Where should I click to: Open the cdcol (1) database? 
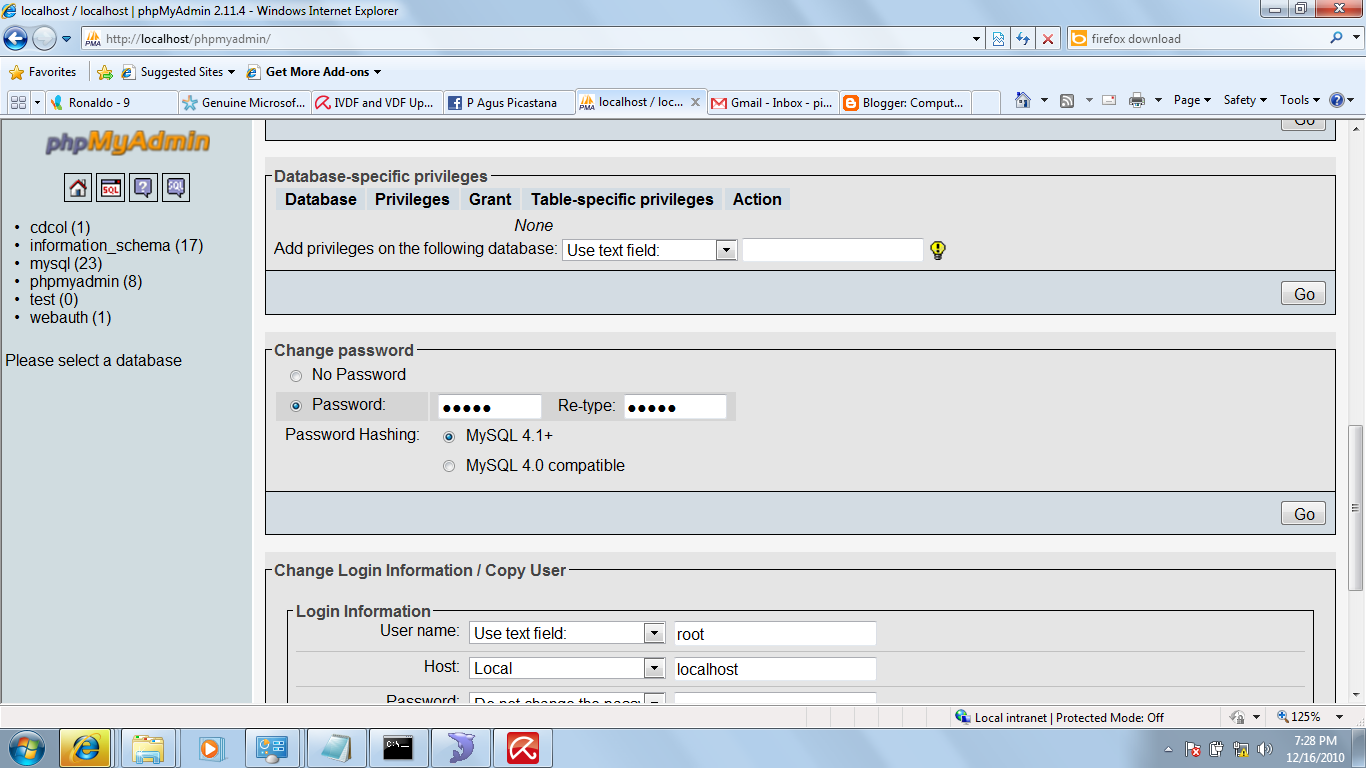[60, 228]
